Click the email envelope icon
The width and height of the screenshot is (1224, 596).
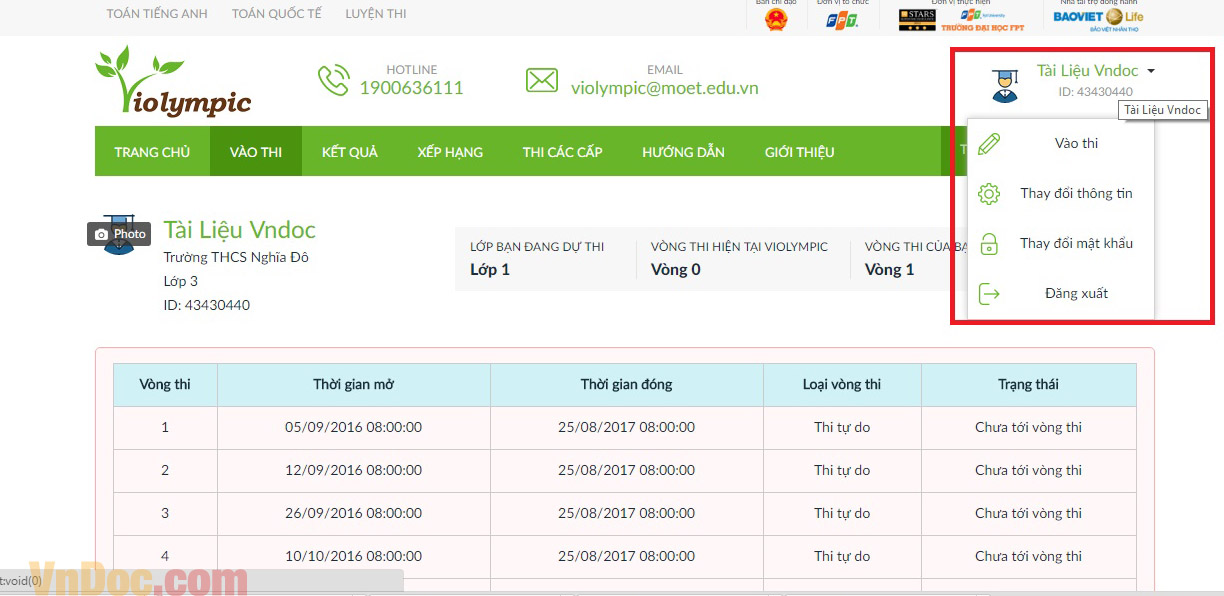pyautogui.click(x=541, y=80)
